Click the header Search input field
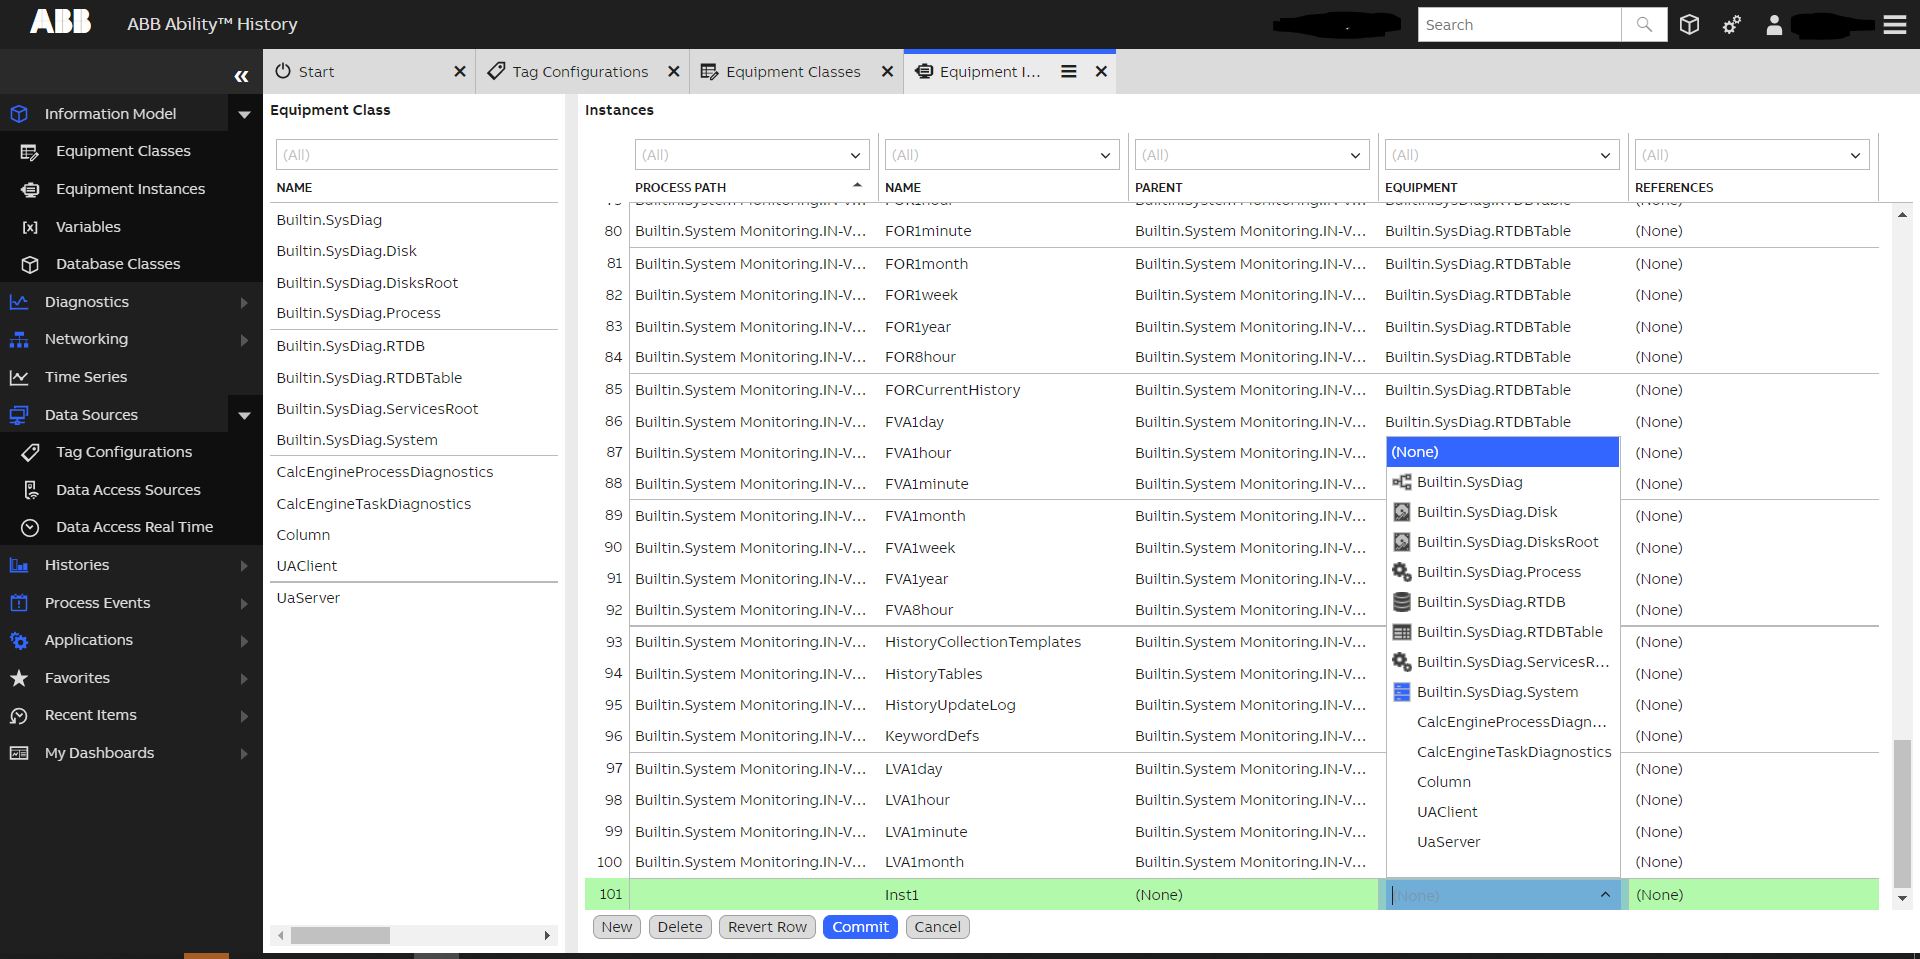Screen dimensions: 1920x959 pyautogui.click(x=1519, y=25)
